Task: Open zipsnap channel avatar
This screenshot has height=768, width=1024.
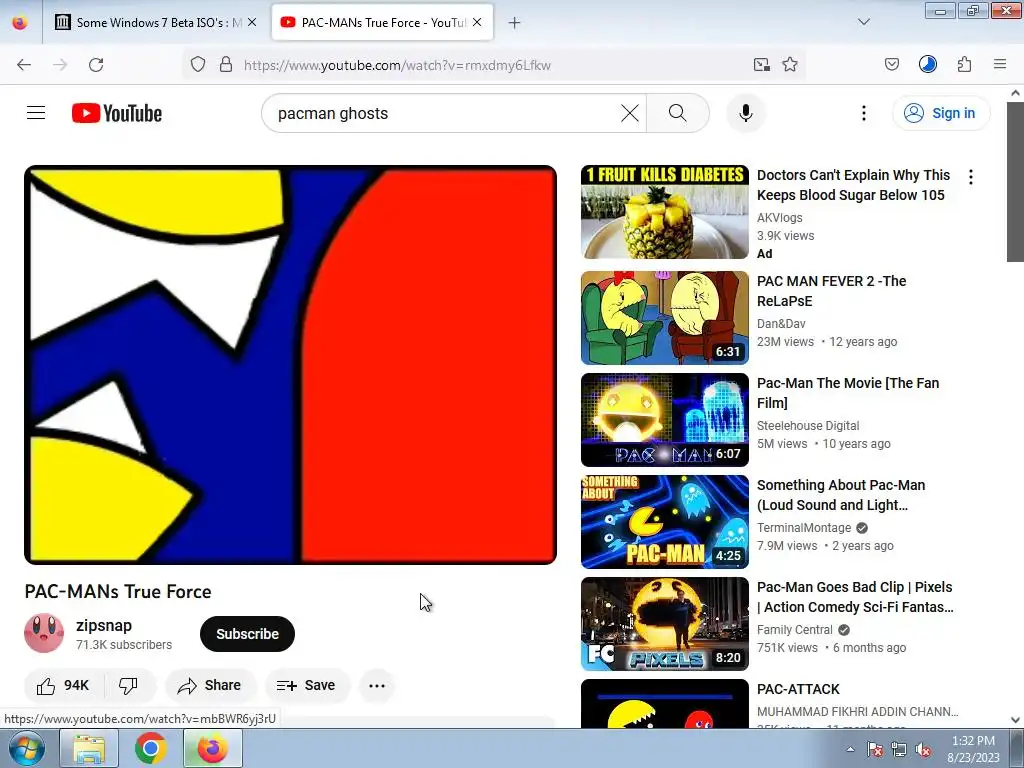Action: (x=44, y=633)
